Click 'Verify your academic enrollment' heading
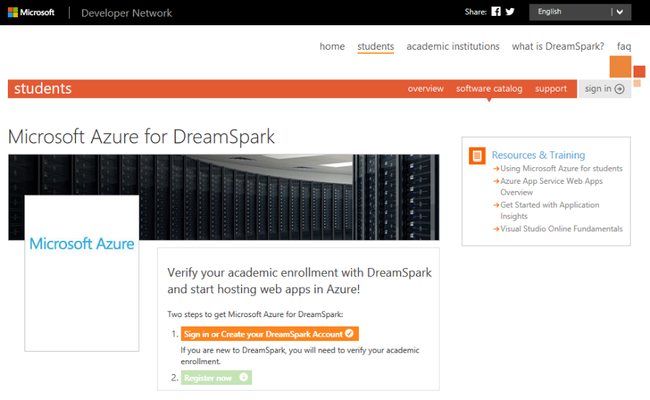This screenshot has width=650, height=400. point(299,281)
